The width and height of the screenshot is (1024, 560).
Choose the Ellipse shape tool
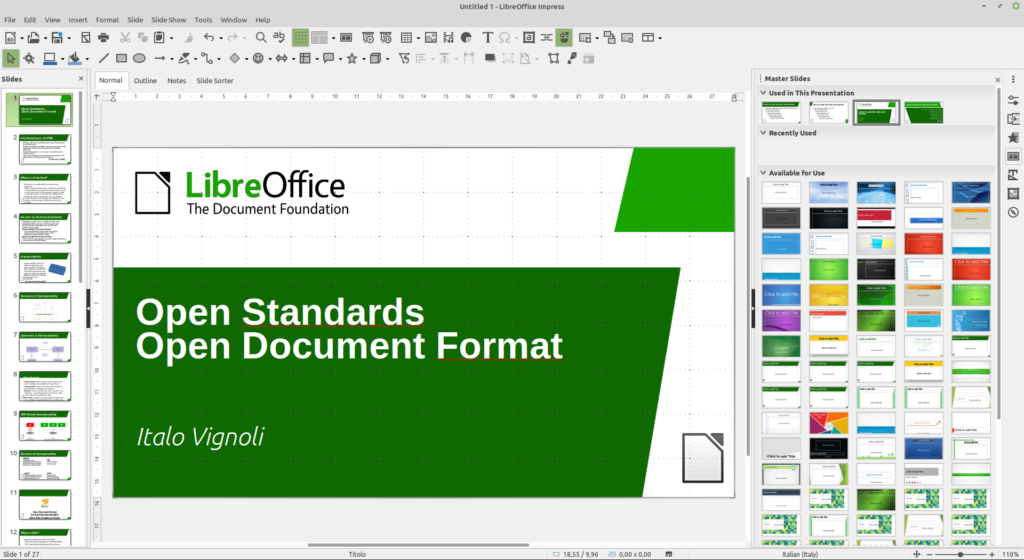coord(139,59)
